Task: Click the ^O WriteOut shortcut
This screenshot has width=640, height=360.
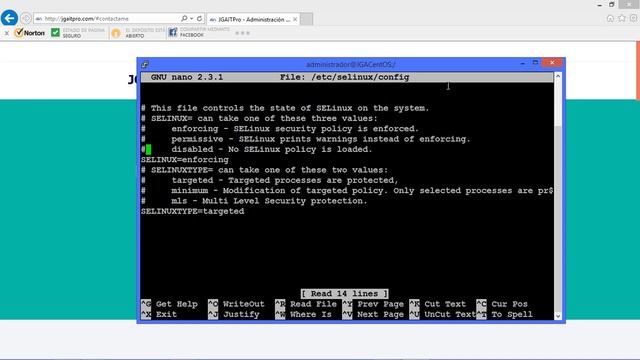Action: [x=236, y=304]
